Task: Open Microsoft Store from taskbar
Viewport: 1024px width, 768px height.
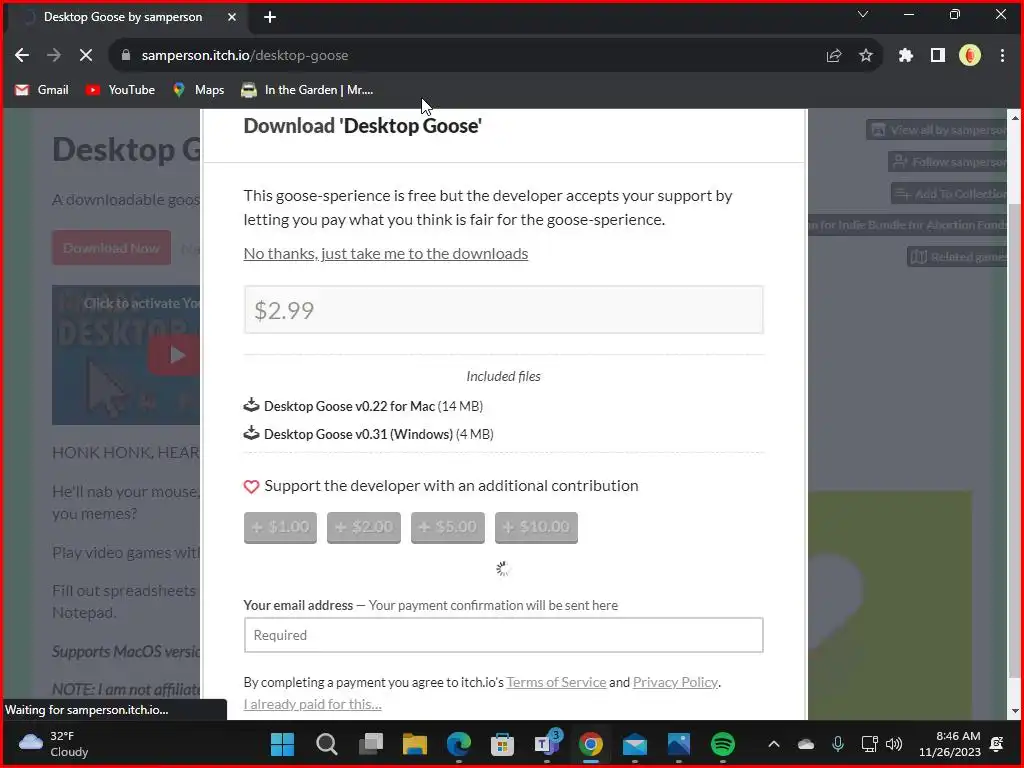Action: tap(503, 744)
